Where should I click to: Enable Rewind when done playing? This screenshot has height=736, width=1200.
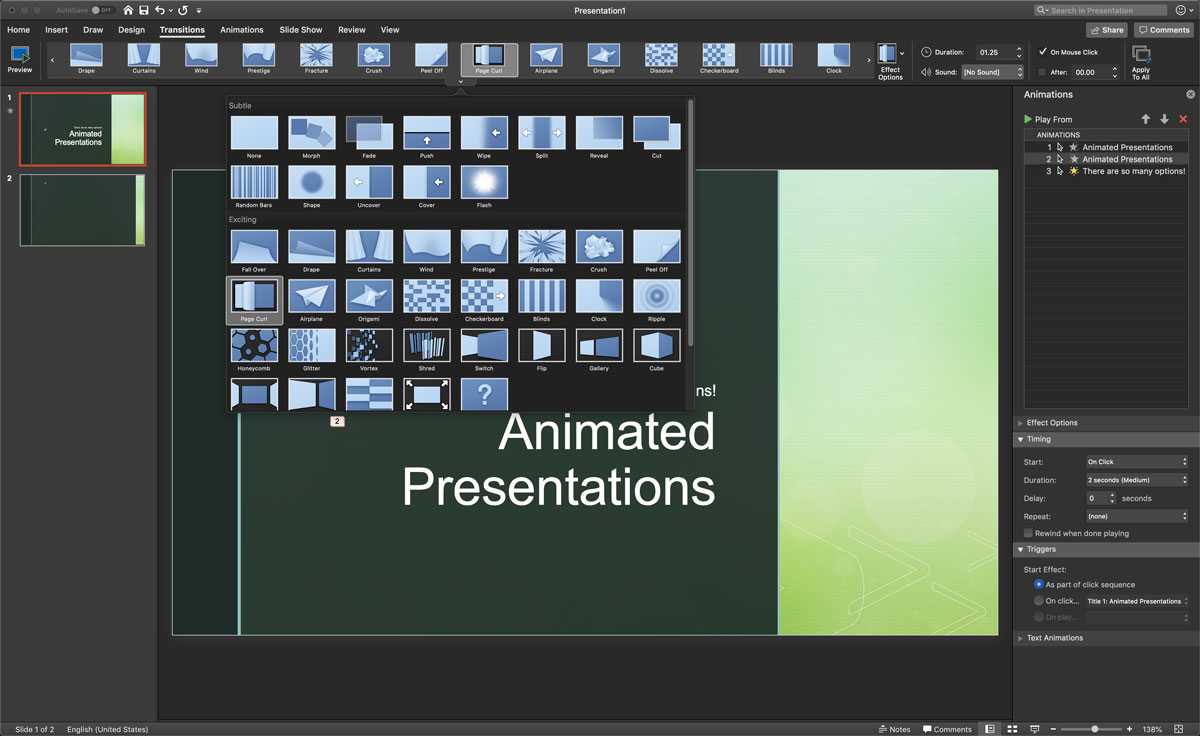[x=1028, y=533]
